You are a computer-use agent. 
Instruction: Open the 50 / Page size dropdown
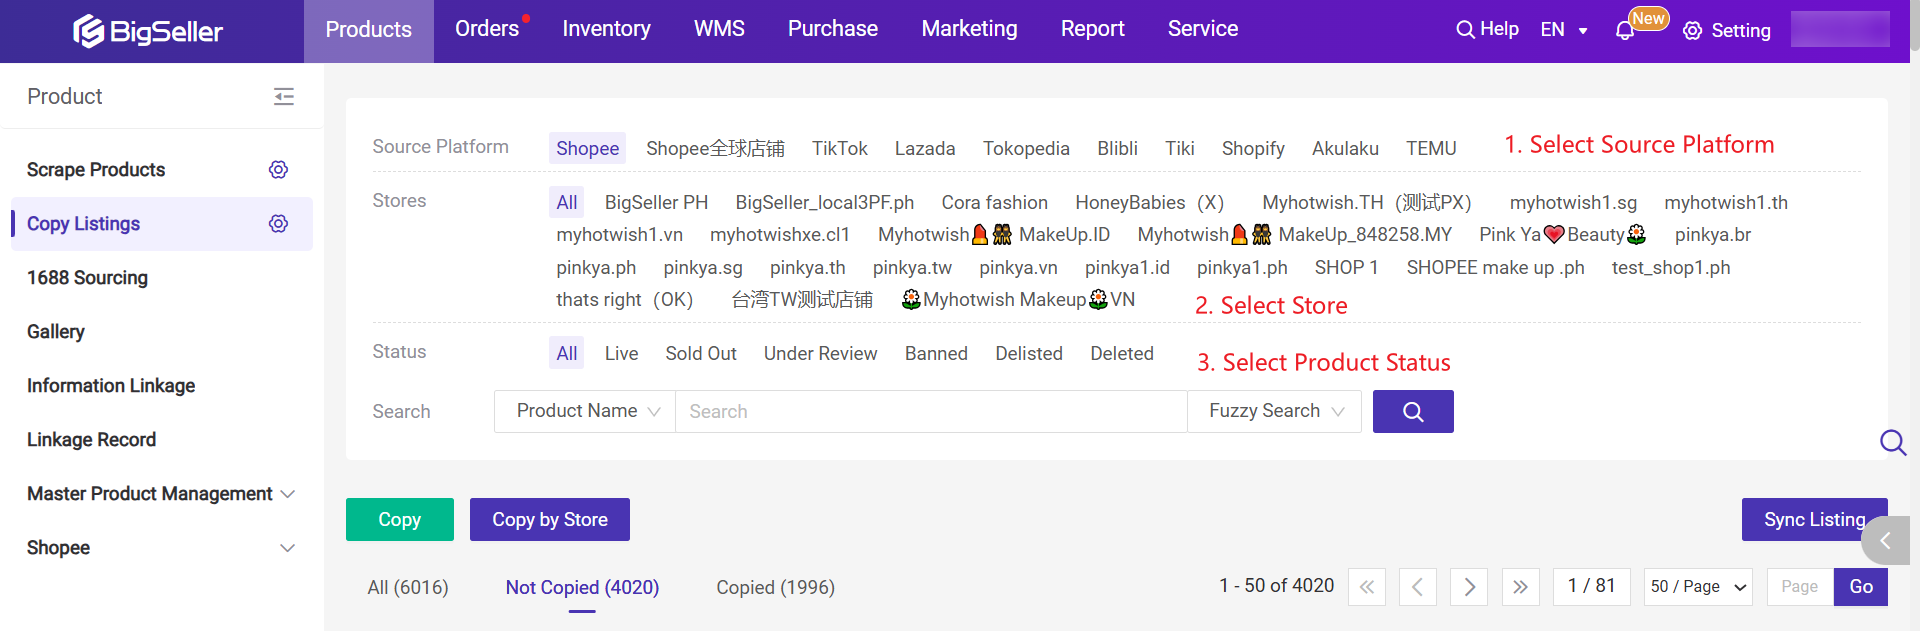[1698, 587]
